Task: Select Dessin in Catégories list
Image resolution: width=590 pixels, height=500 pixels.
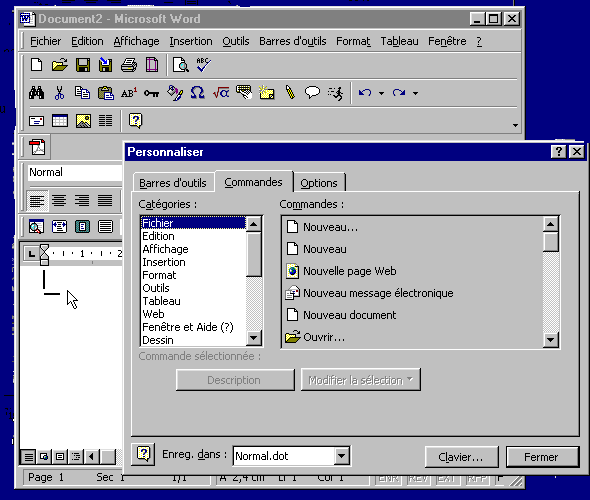Action: coord(194,340)
